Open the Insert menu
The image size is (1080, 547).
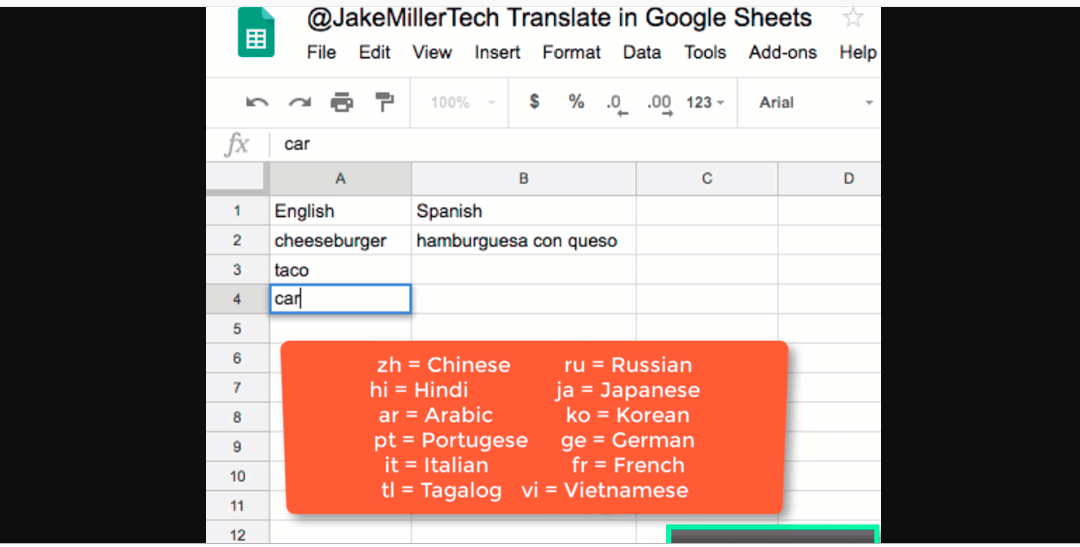[x=497, y=52]
